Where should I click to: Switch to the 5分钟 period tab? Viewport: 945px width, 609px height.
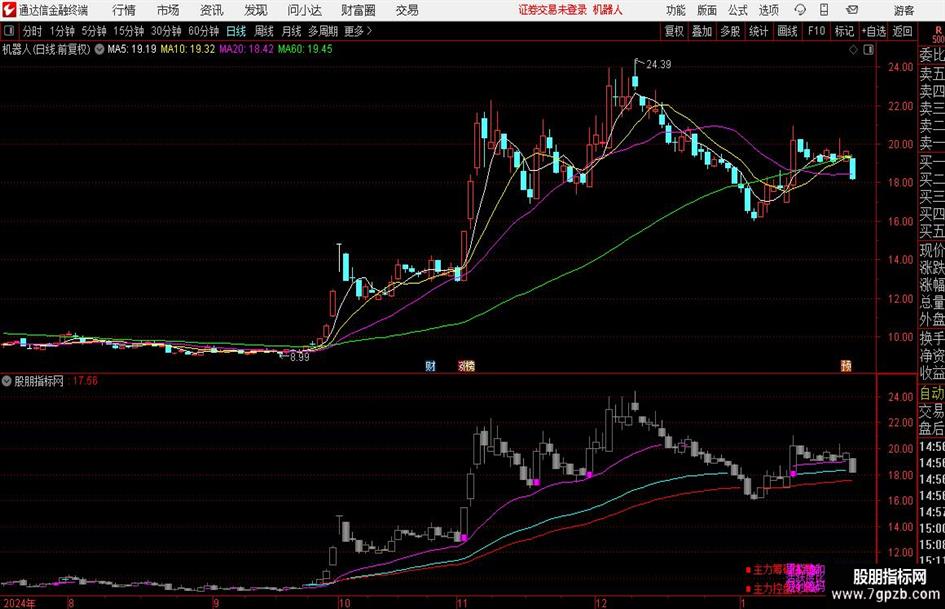94,31
